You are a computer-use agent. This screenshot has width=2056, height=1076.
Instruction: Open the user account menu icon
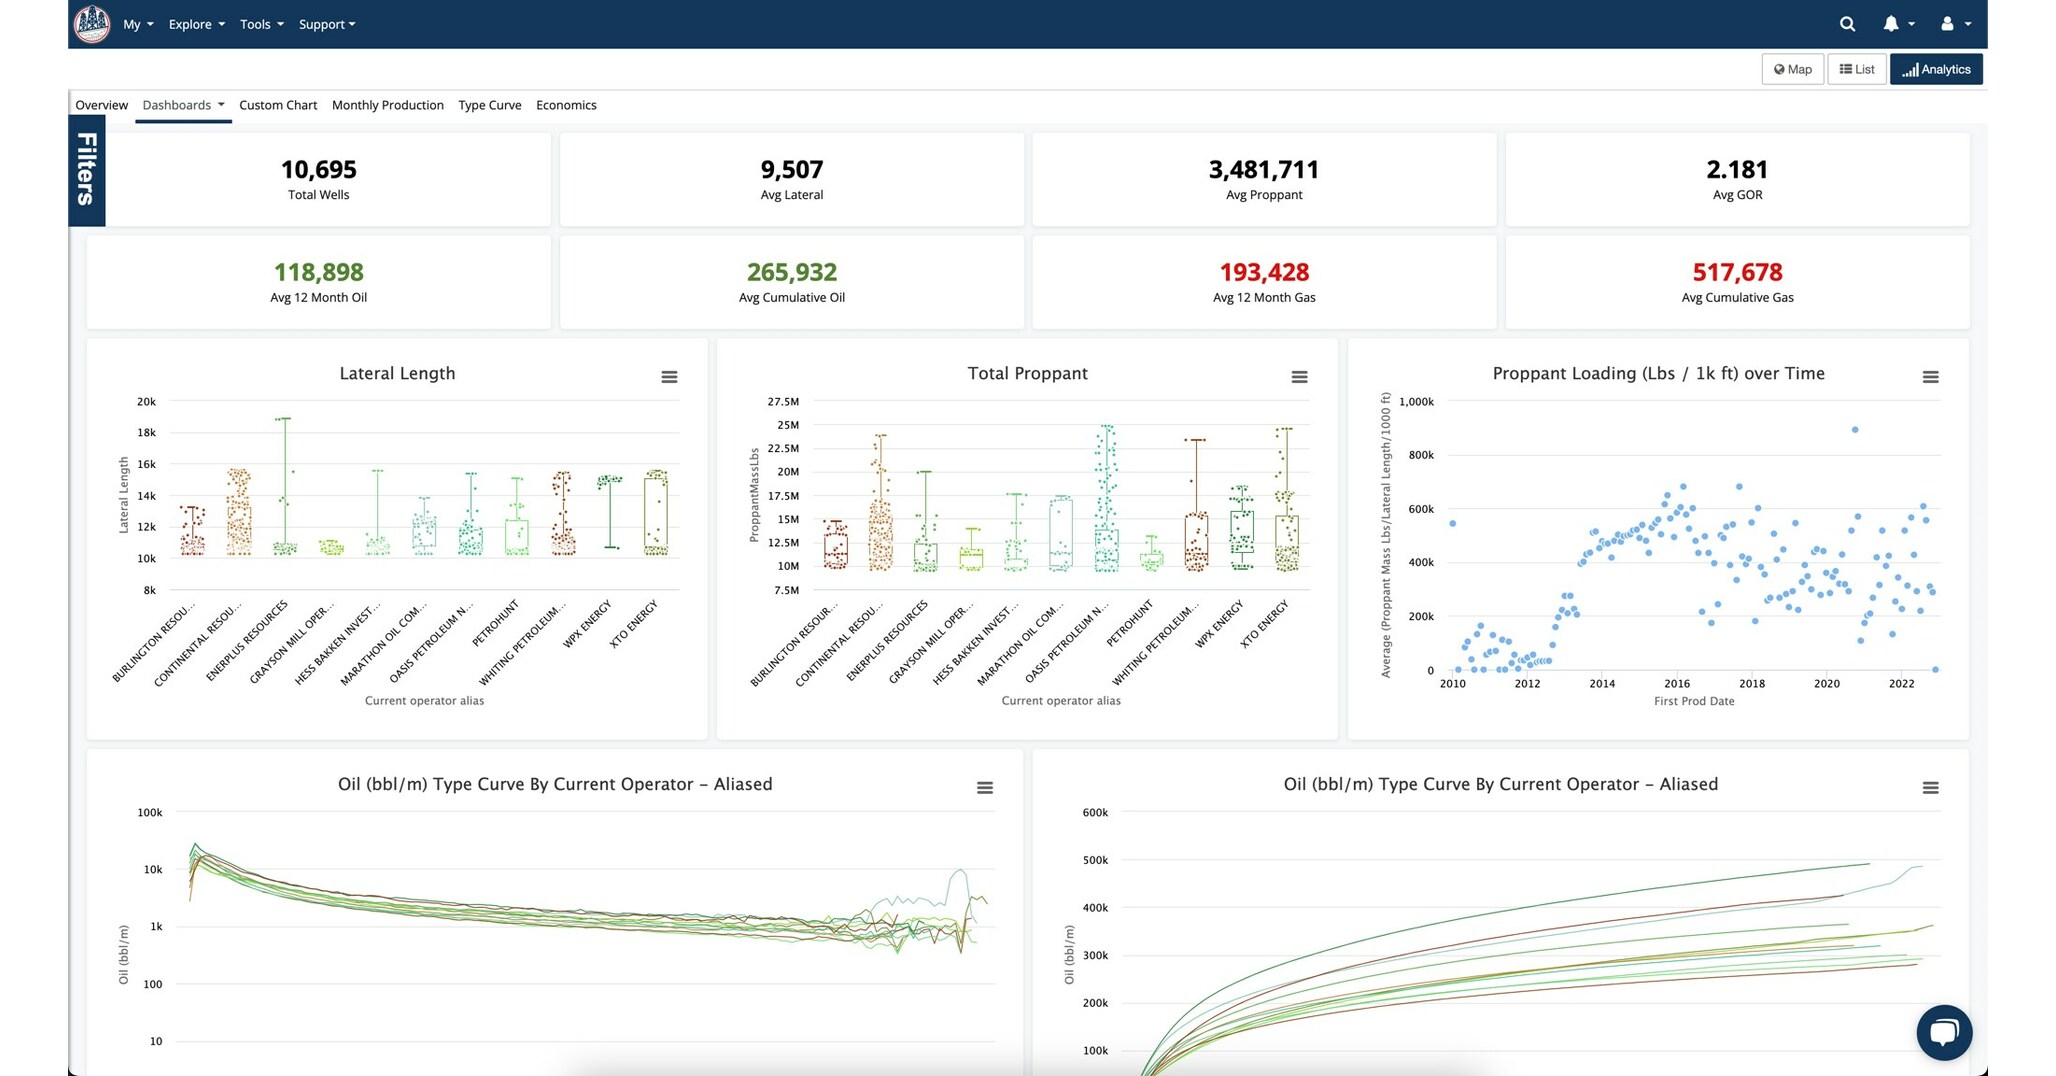[1948, 23]
